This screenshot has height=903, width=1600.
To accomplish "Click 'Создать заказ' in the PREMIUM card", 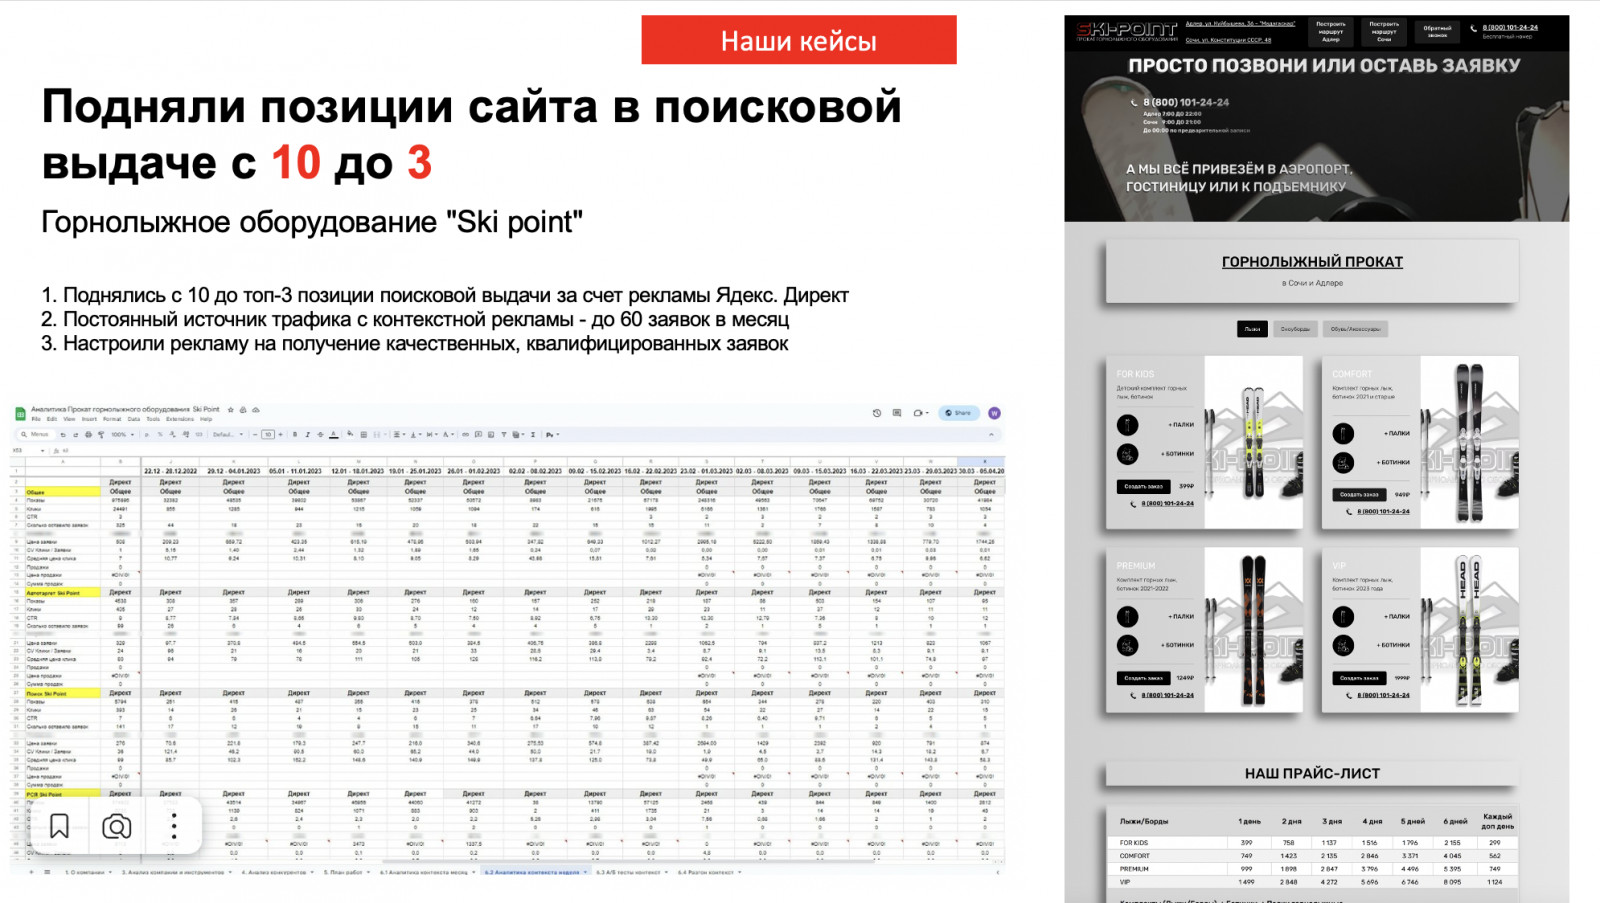I will (x=1143, y=678).
